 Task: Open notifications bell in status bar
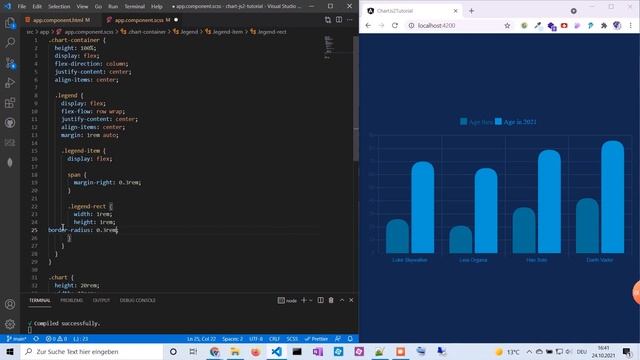[x=350, y=339]
